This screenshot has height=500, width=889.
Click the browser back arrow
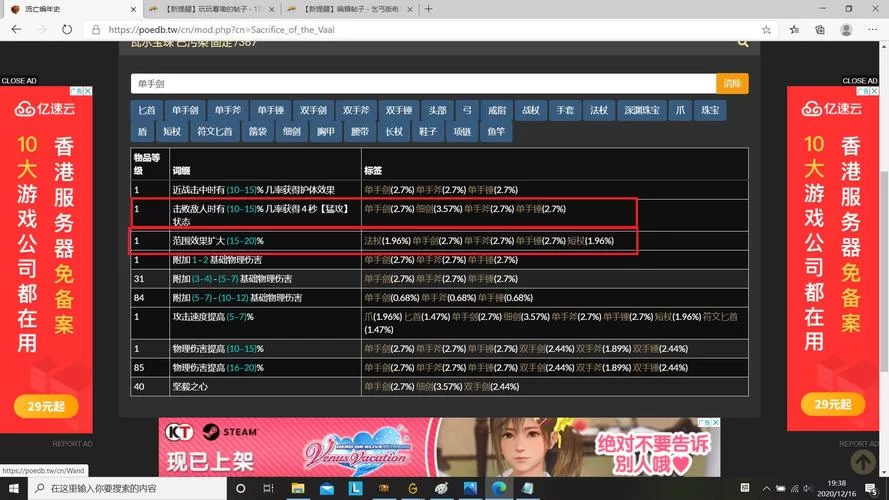(x=16, y=29)
